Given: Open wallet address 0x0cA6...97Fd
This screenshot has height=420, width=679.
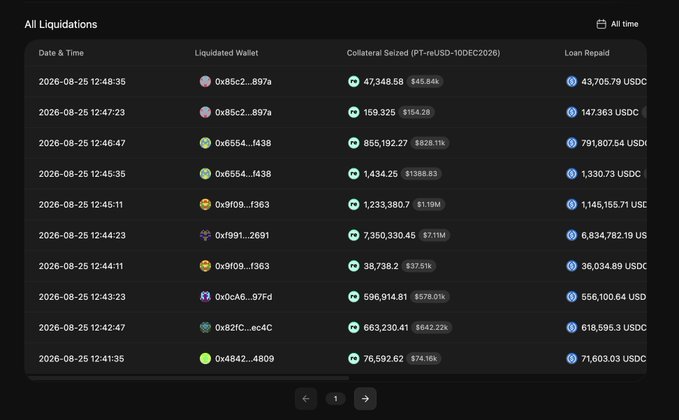Looking at the screenshot, I should [243, 297].
